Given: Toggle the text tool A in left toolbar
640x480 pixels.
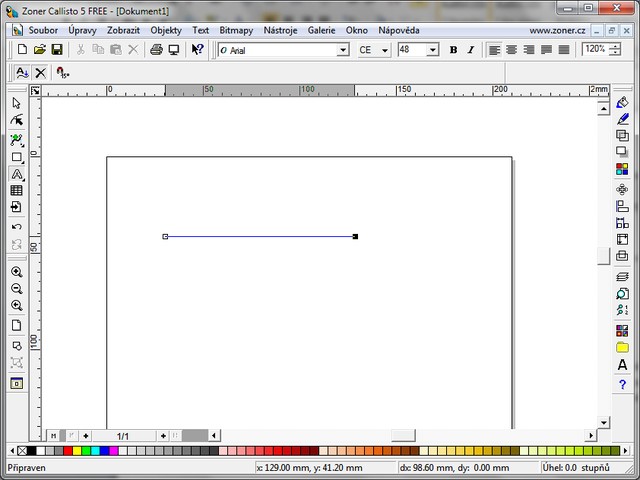Looking at the screenshot, I should point(17,174).
